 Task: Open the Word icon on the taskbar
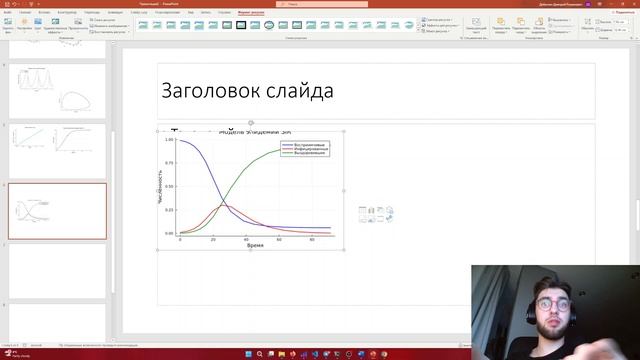(361, 354)
